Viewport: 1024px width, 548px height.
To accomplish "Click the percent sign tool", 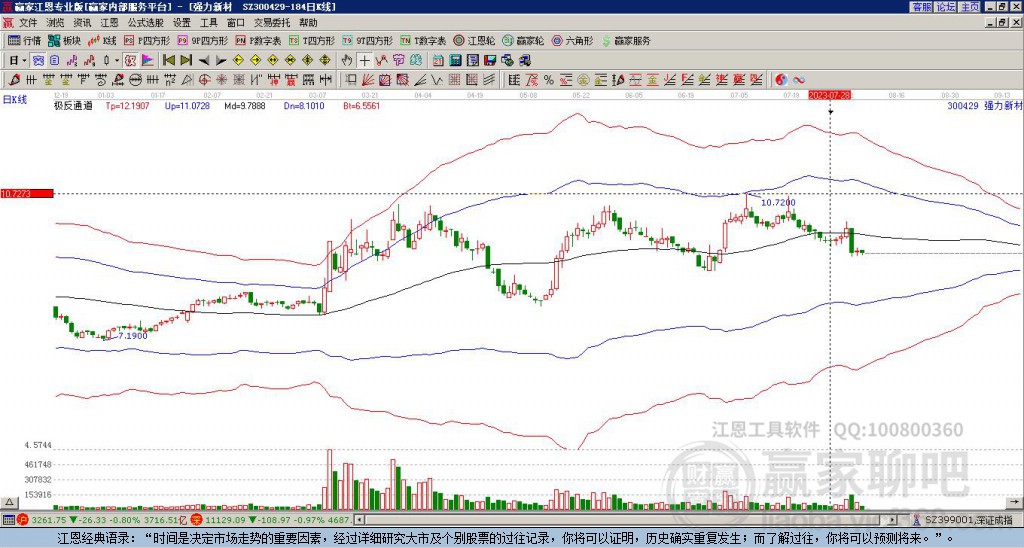I will click(549, 80).
